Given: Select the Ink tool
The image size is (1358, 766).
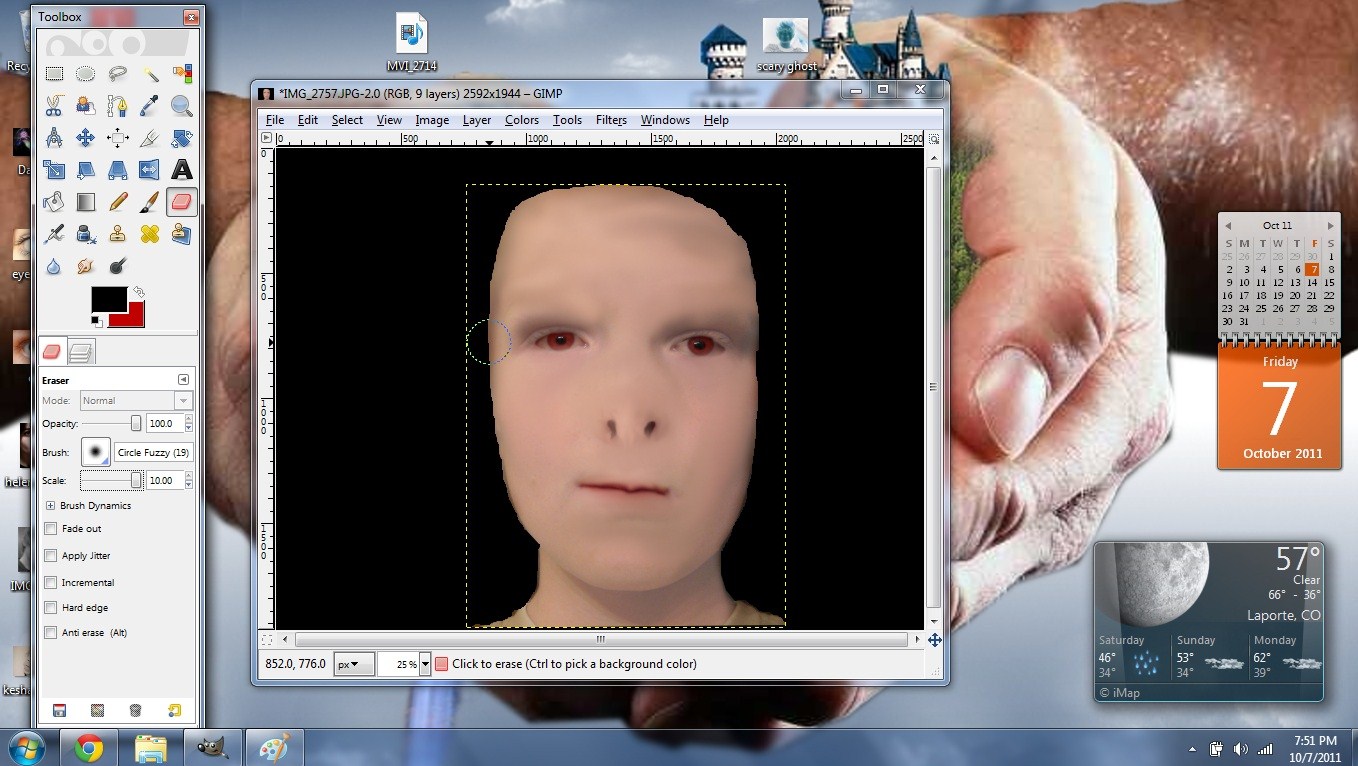Looking at the screenshot, I should [x=86, y=234].
